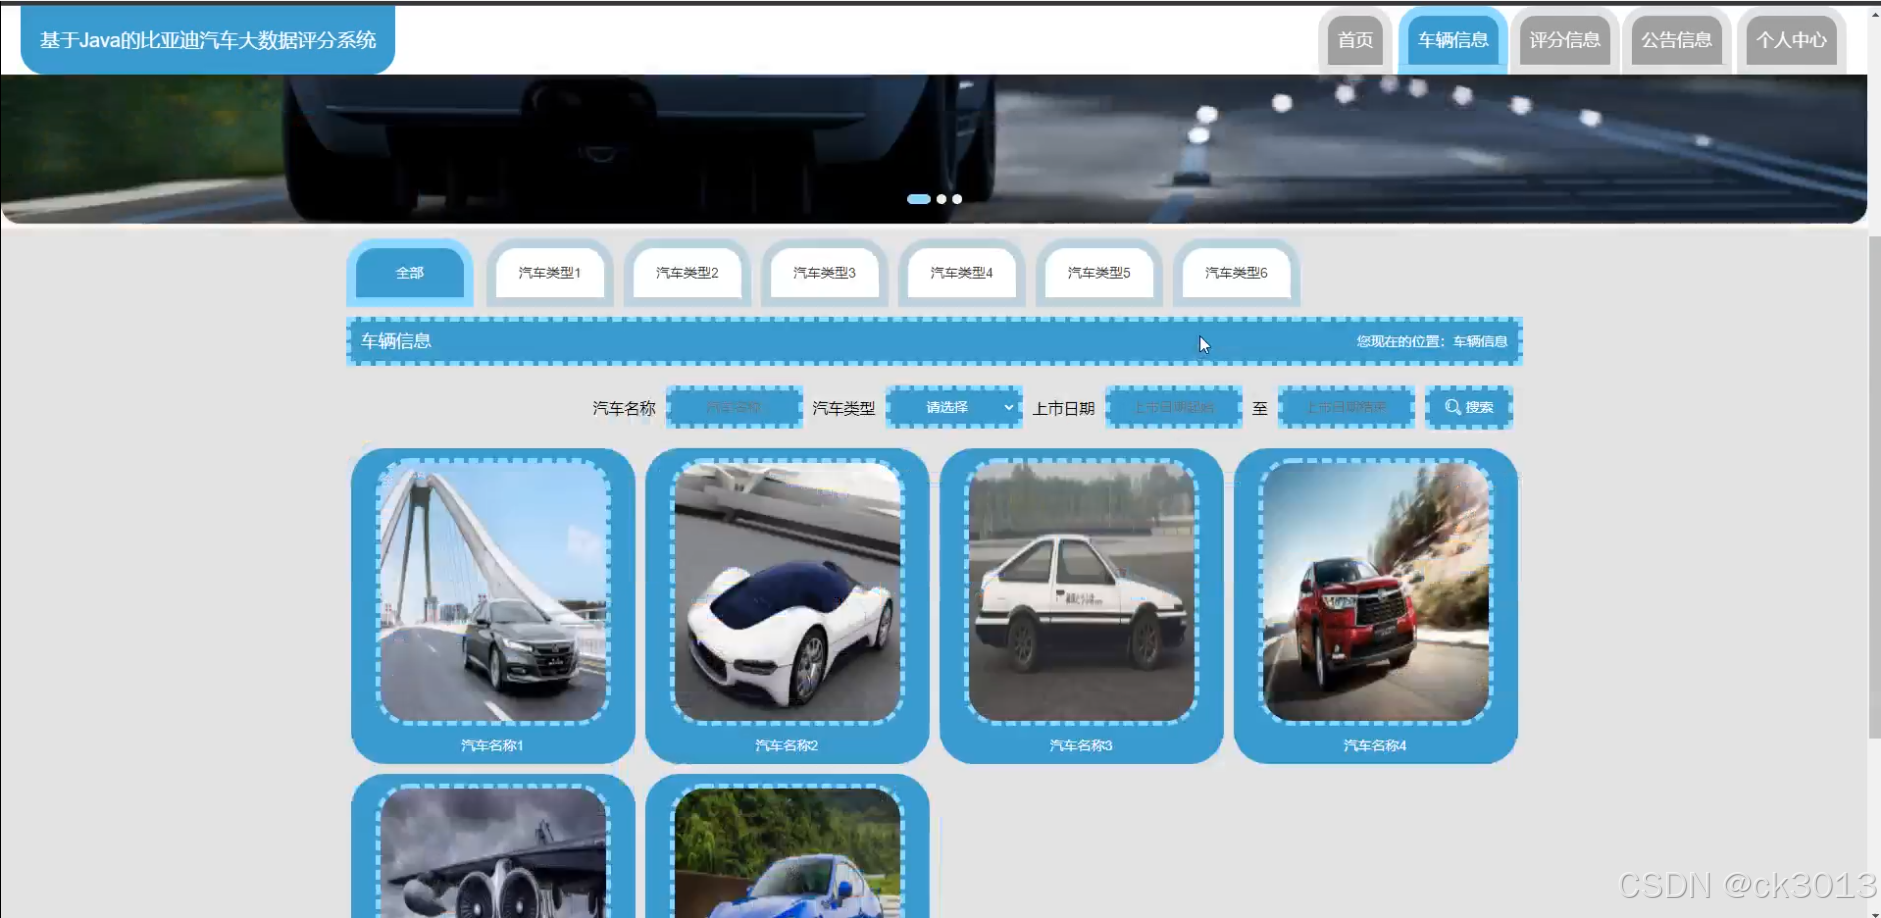Focus the 汽车名称 search input field
The width and height of the screenshot is (1881, 918).
click(x=734, y=407)
